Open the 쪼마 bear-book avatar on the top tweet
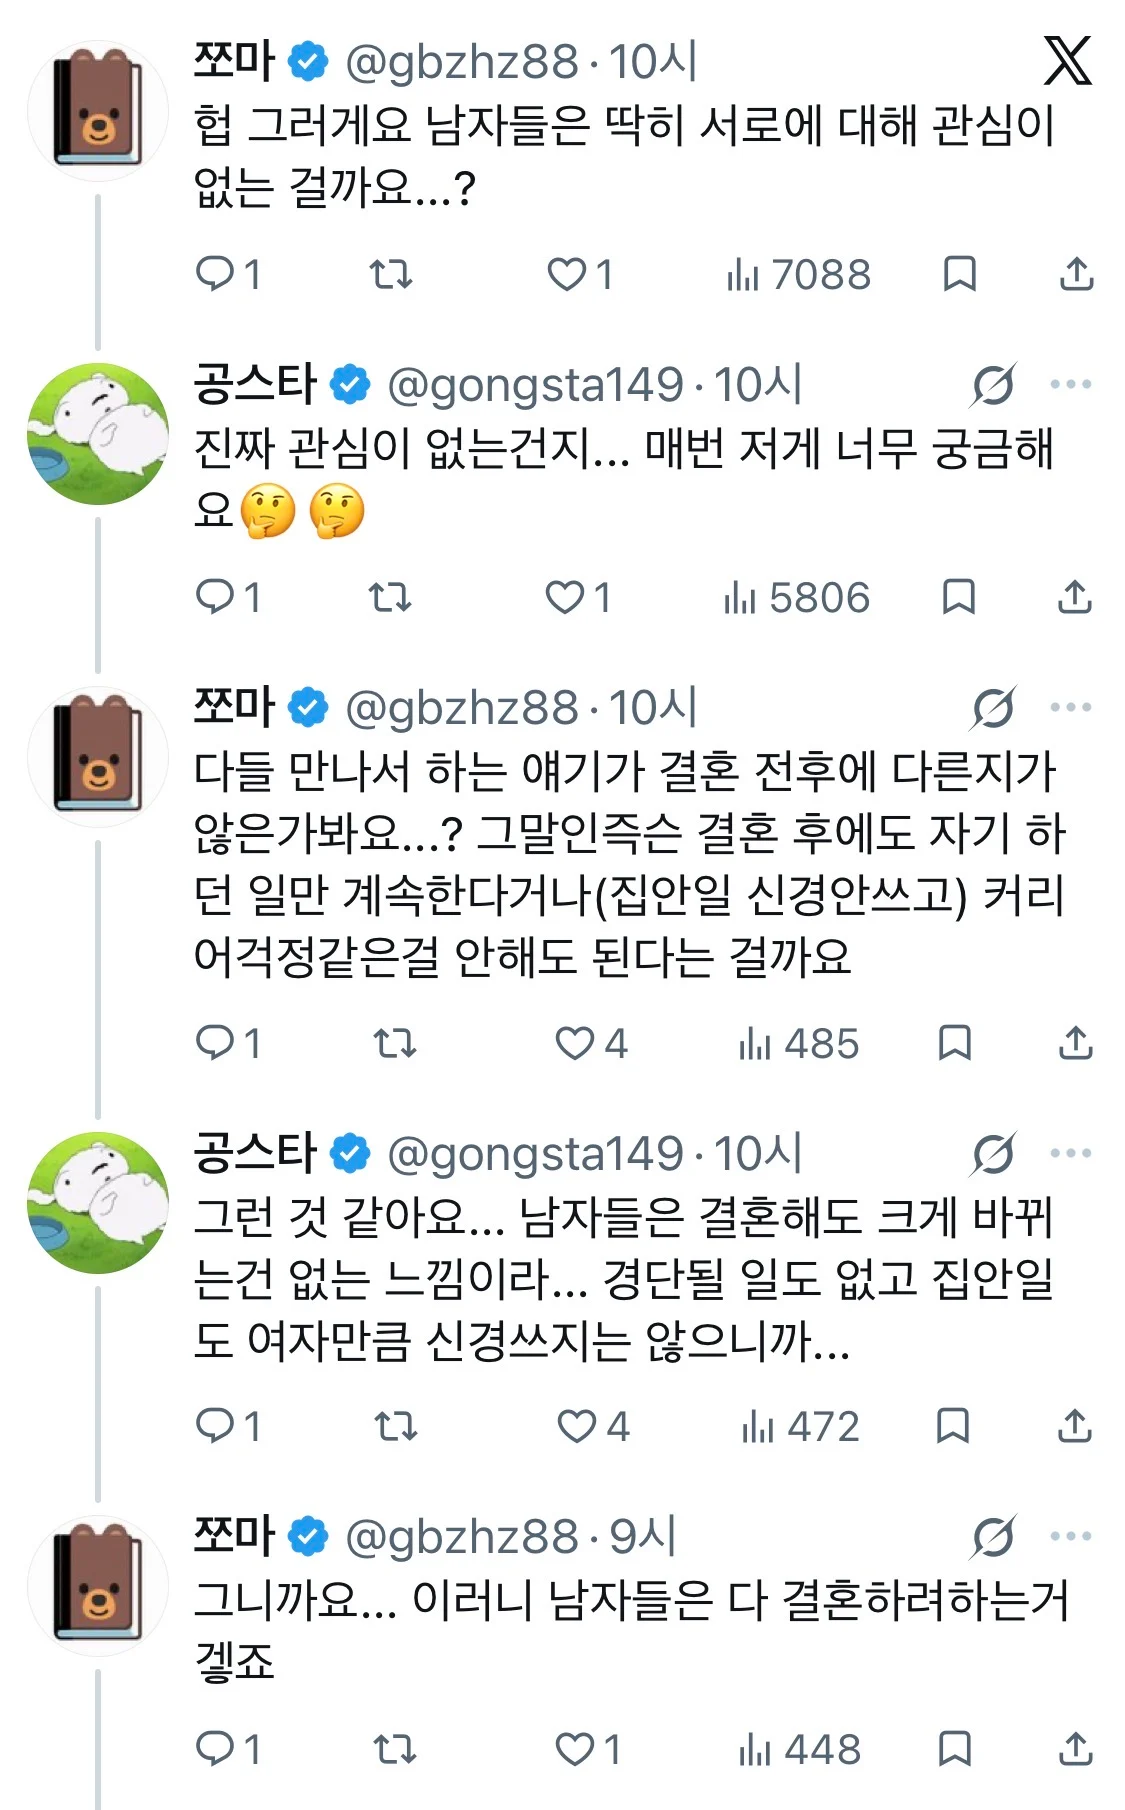1125x1810 pixels. [x=98, y=110]
